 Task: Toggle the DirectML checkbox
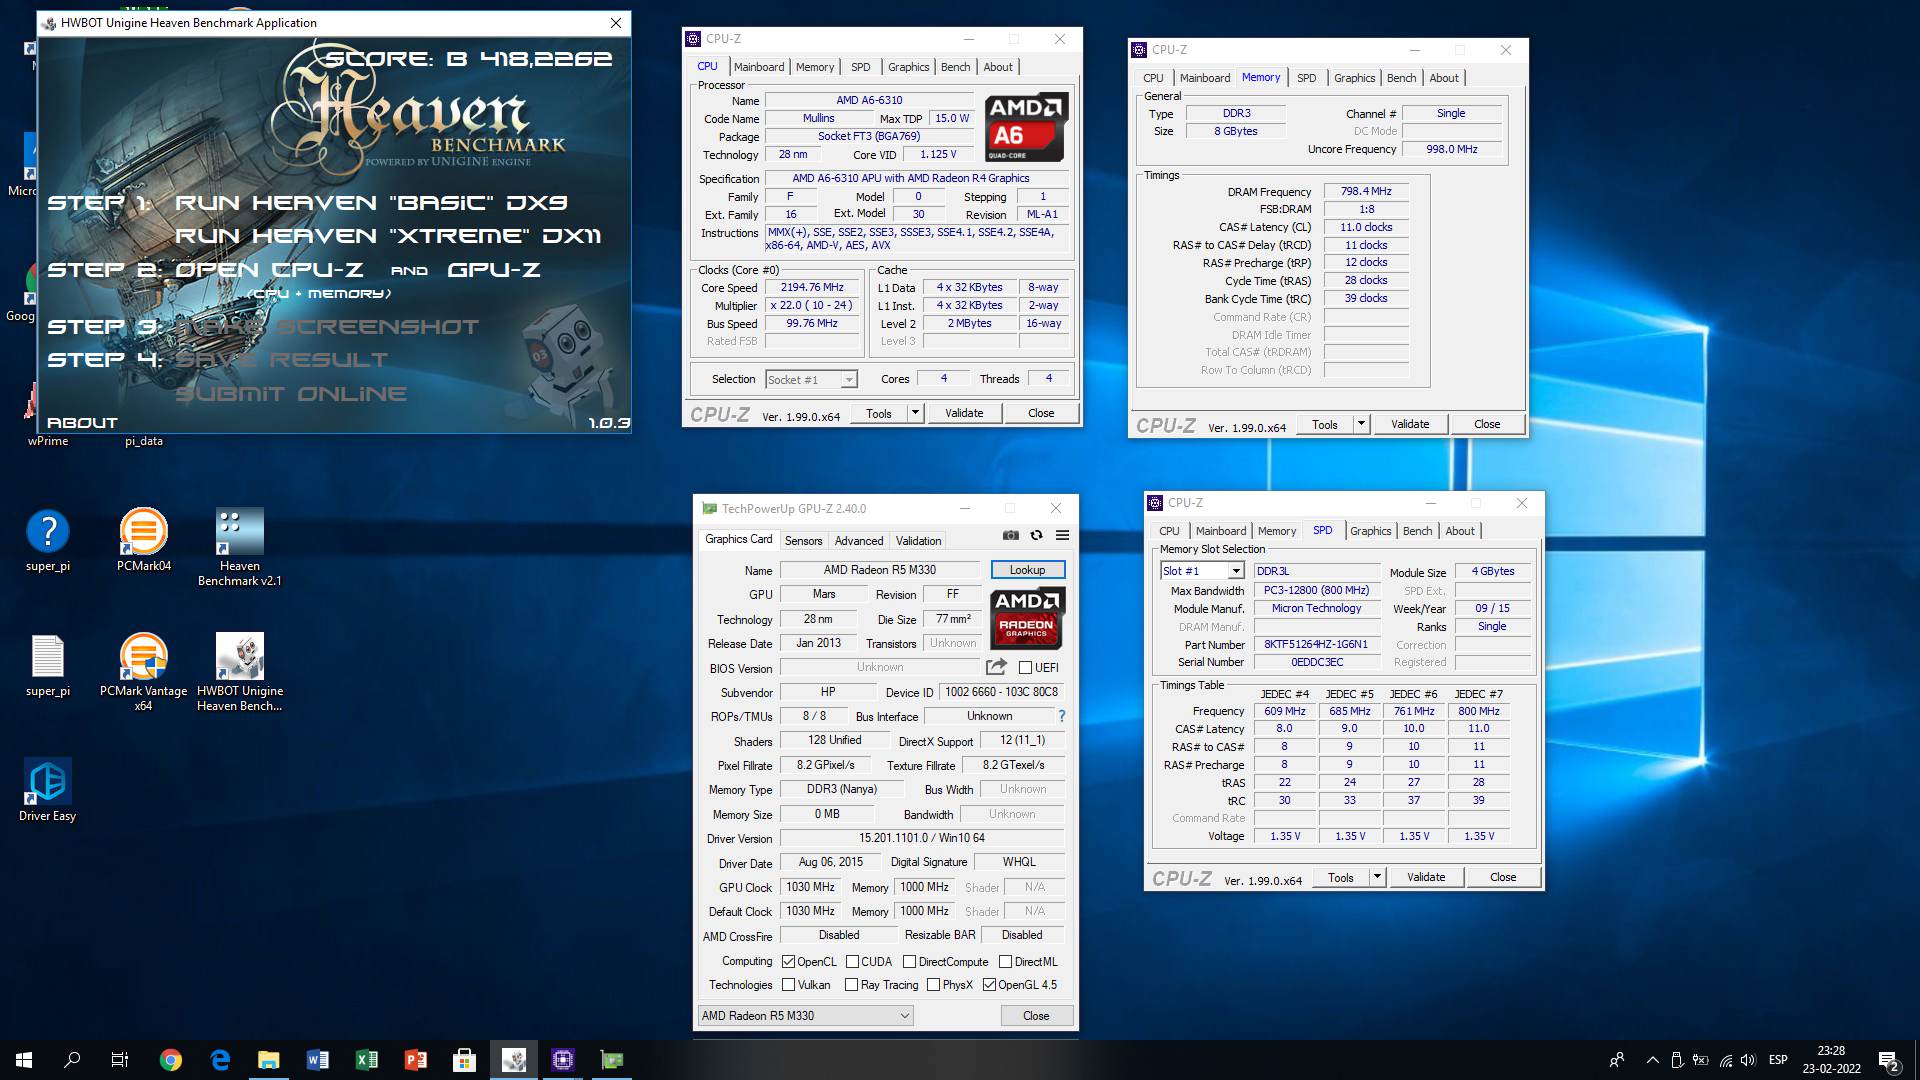[1006, 962]
